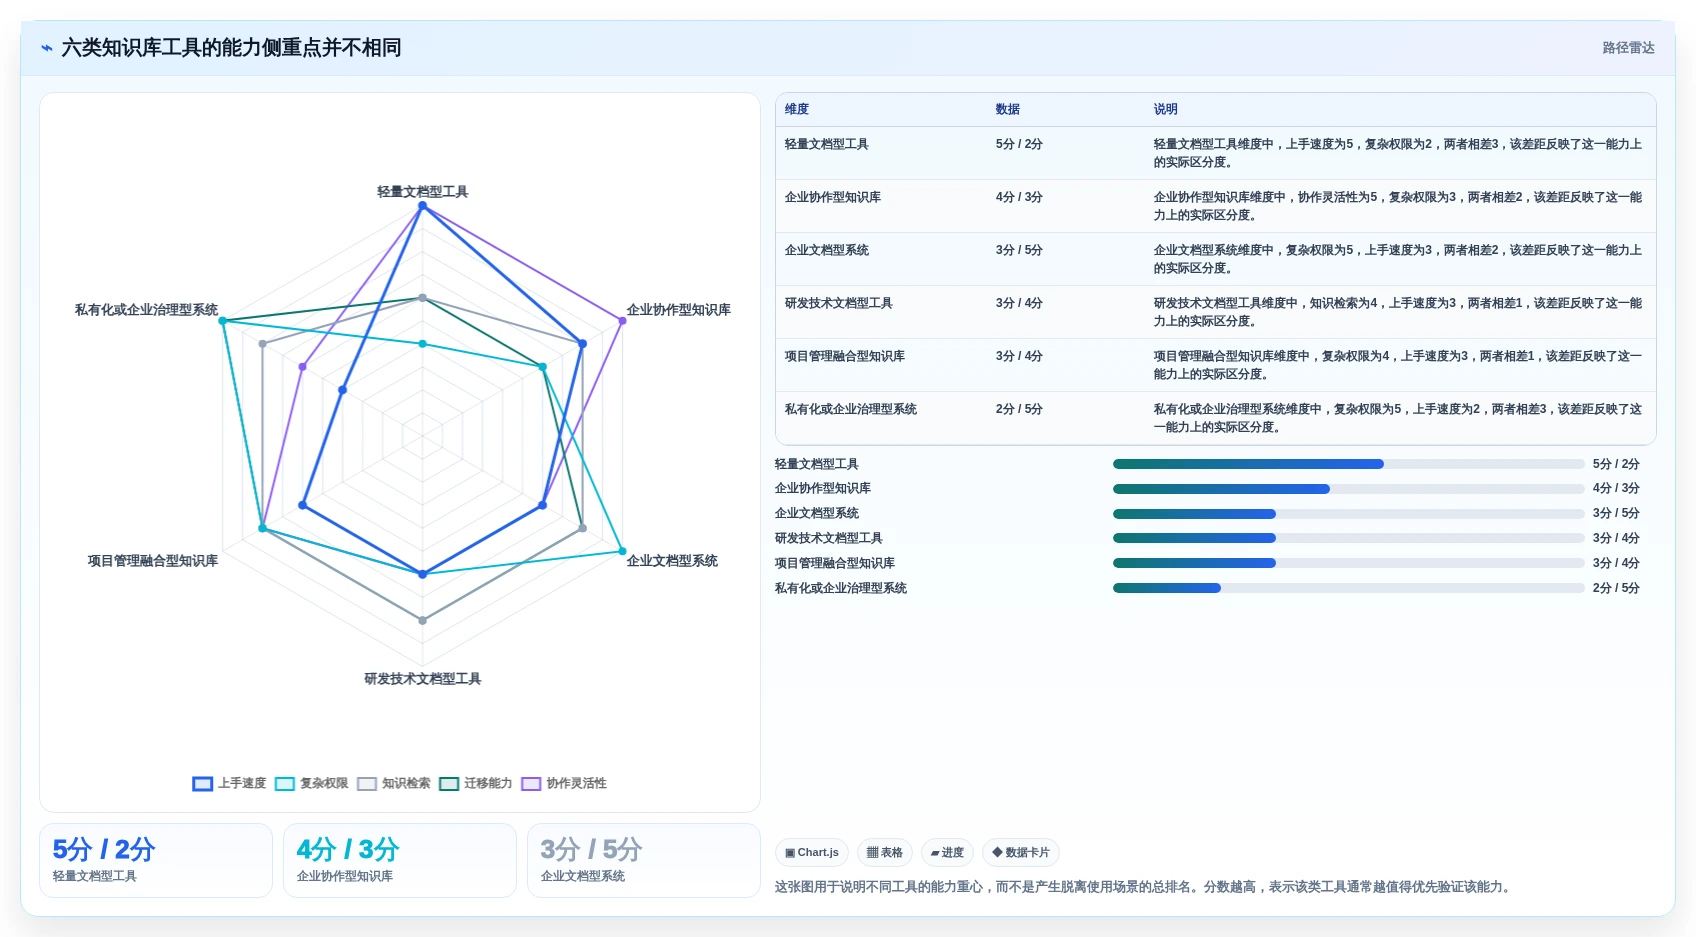The height and width of the screenshot is (937, 1696).
Task: Click the 企业文档型系统 radar axis label
Action: click(x=672, y=561)
